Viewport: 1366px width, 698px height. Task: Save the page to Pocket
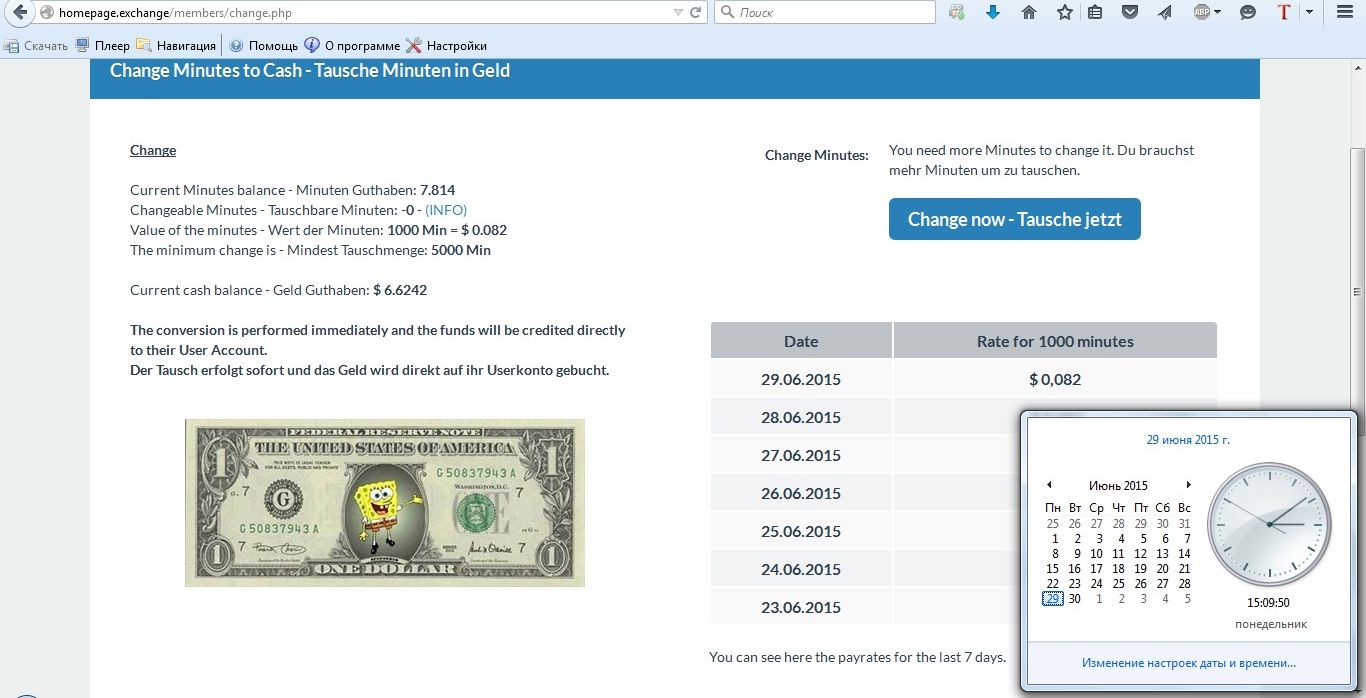(x=1129, y=13)
